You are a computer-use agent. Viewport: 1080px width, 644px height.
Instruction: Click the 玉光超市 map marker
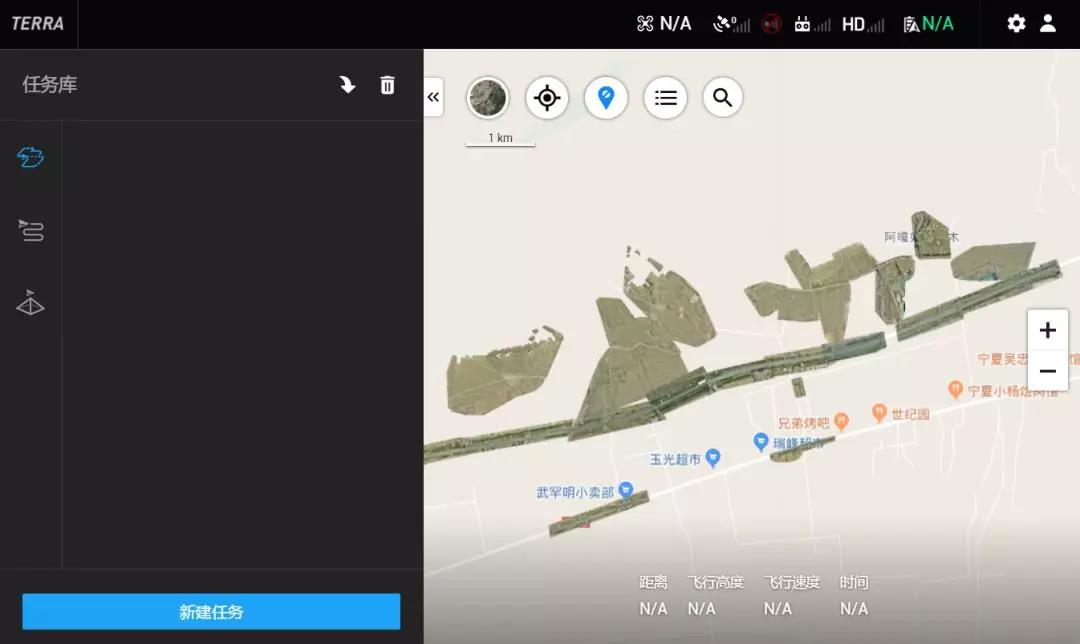click(x=713, y=457)
